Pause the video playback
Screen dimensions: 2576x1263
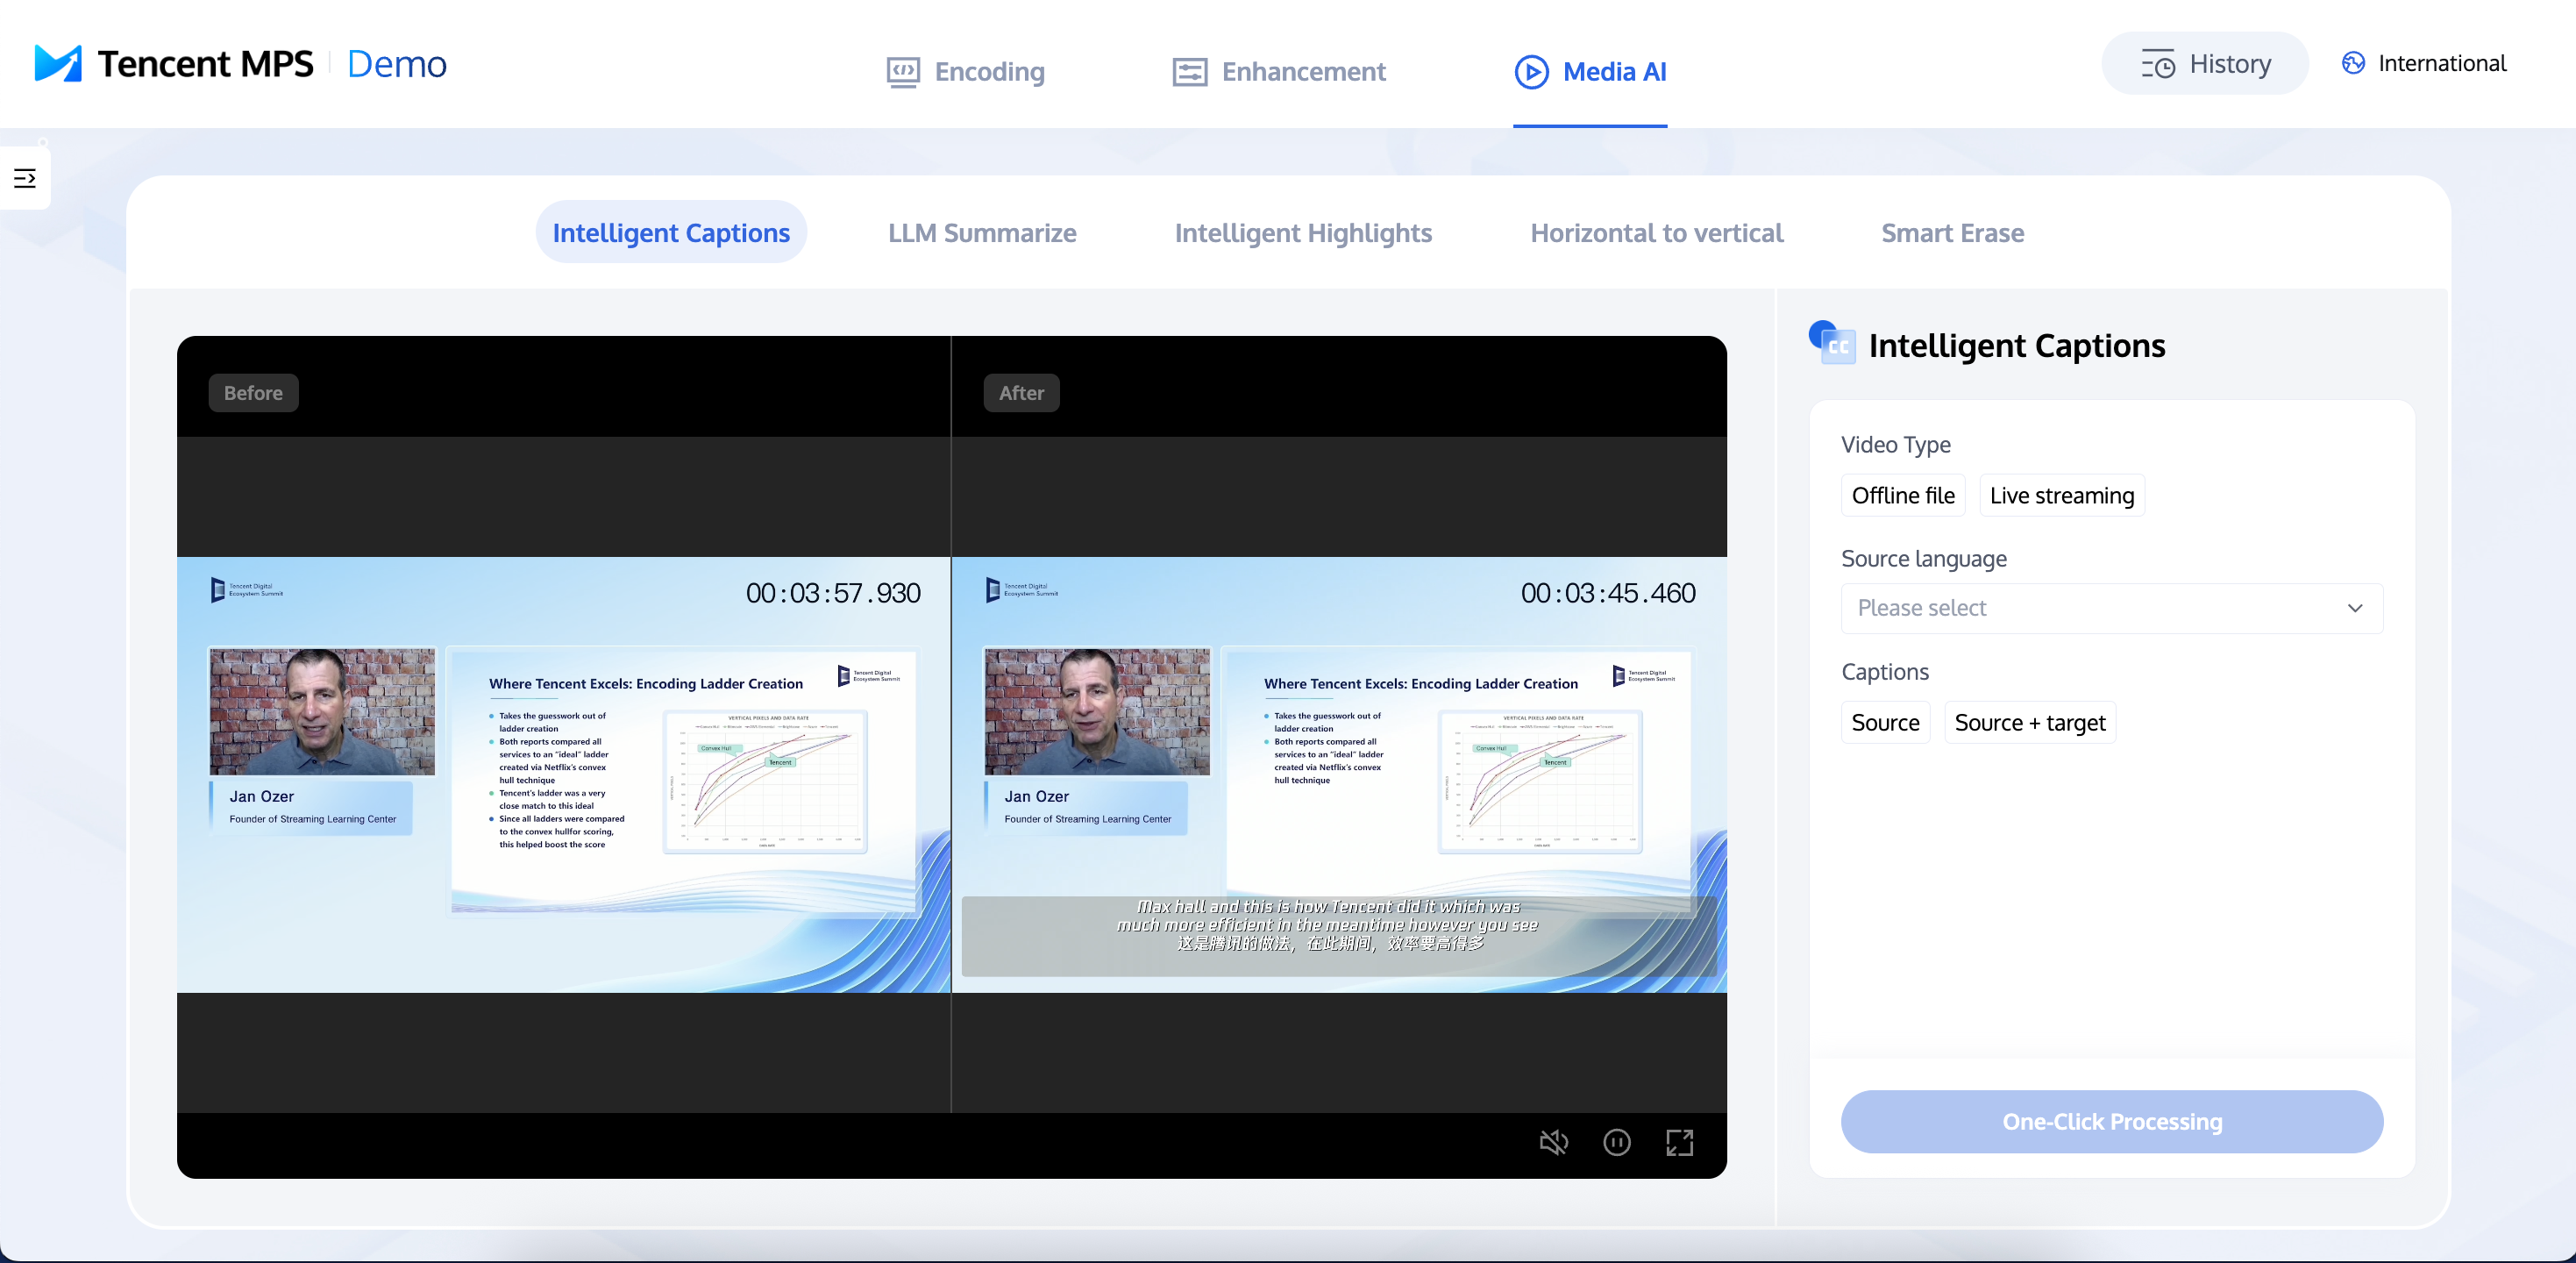tap(1616, 1142)
